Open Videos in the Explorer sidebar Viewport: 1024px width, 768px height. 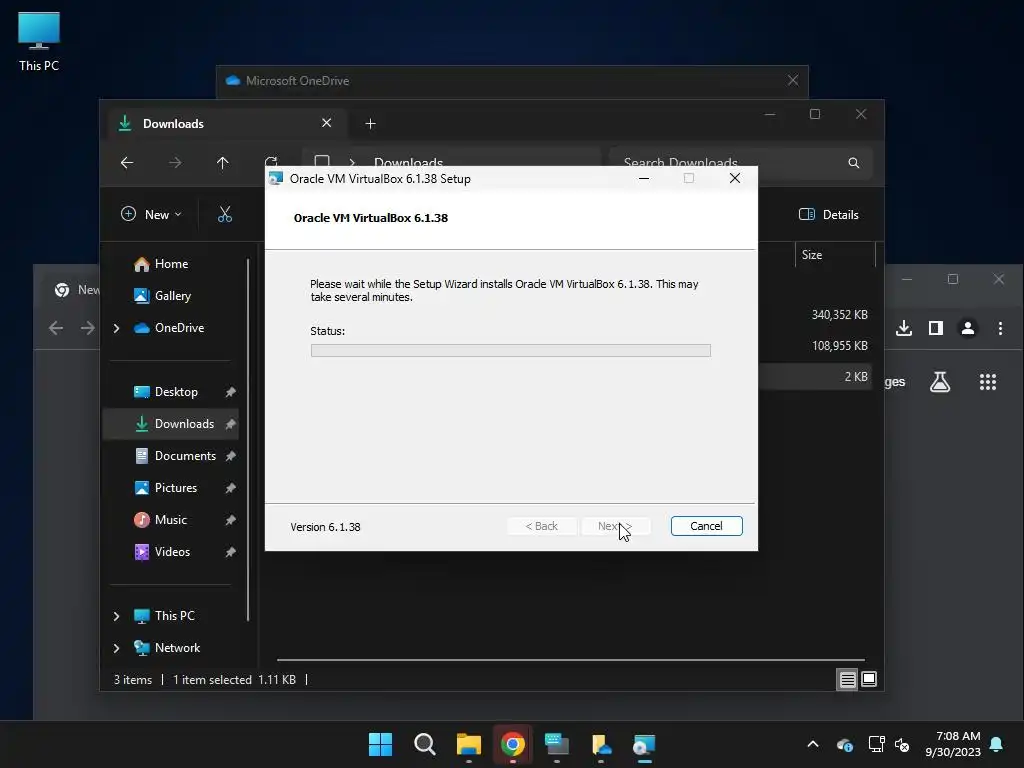pos(172,552)
